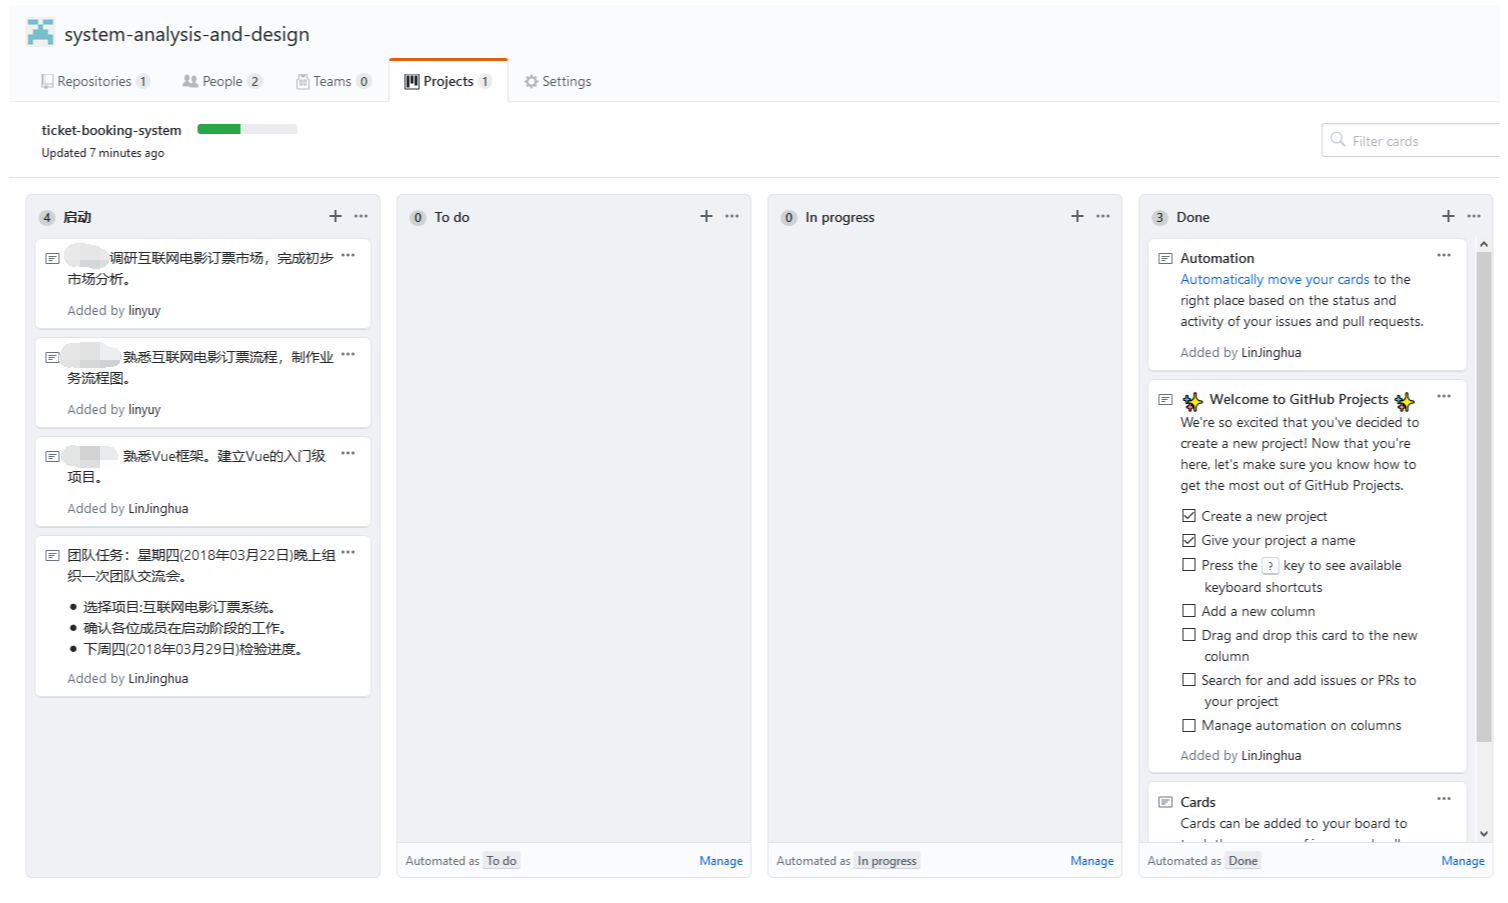
Task: Open the 启动 column options menu
Action: tap(361, 216)
